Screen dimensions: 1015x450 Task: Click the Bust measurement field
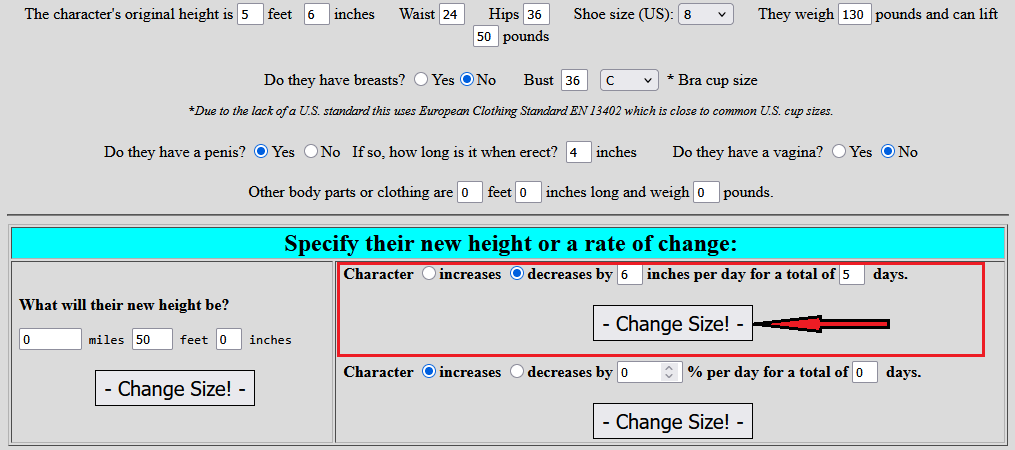coord(574,80)
